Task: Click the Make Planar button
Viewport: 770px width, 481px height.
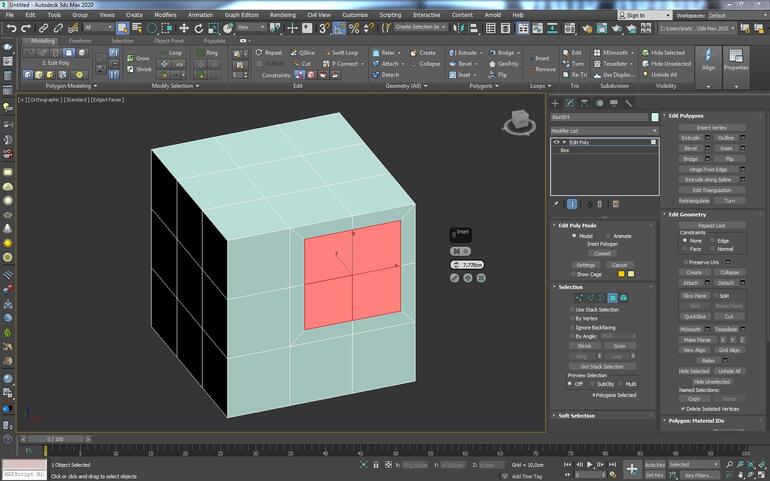Action: [x=697, y=340]
